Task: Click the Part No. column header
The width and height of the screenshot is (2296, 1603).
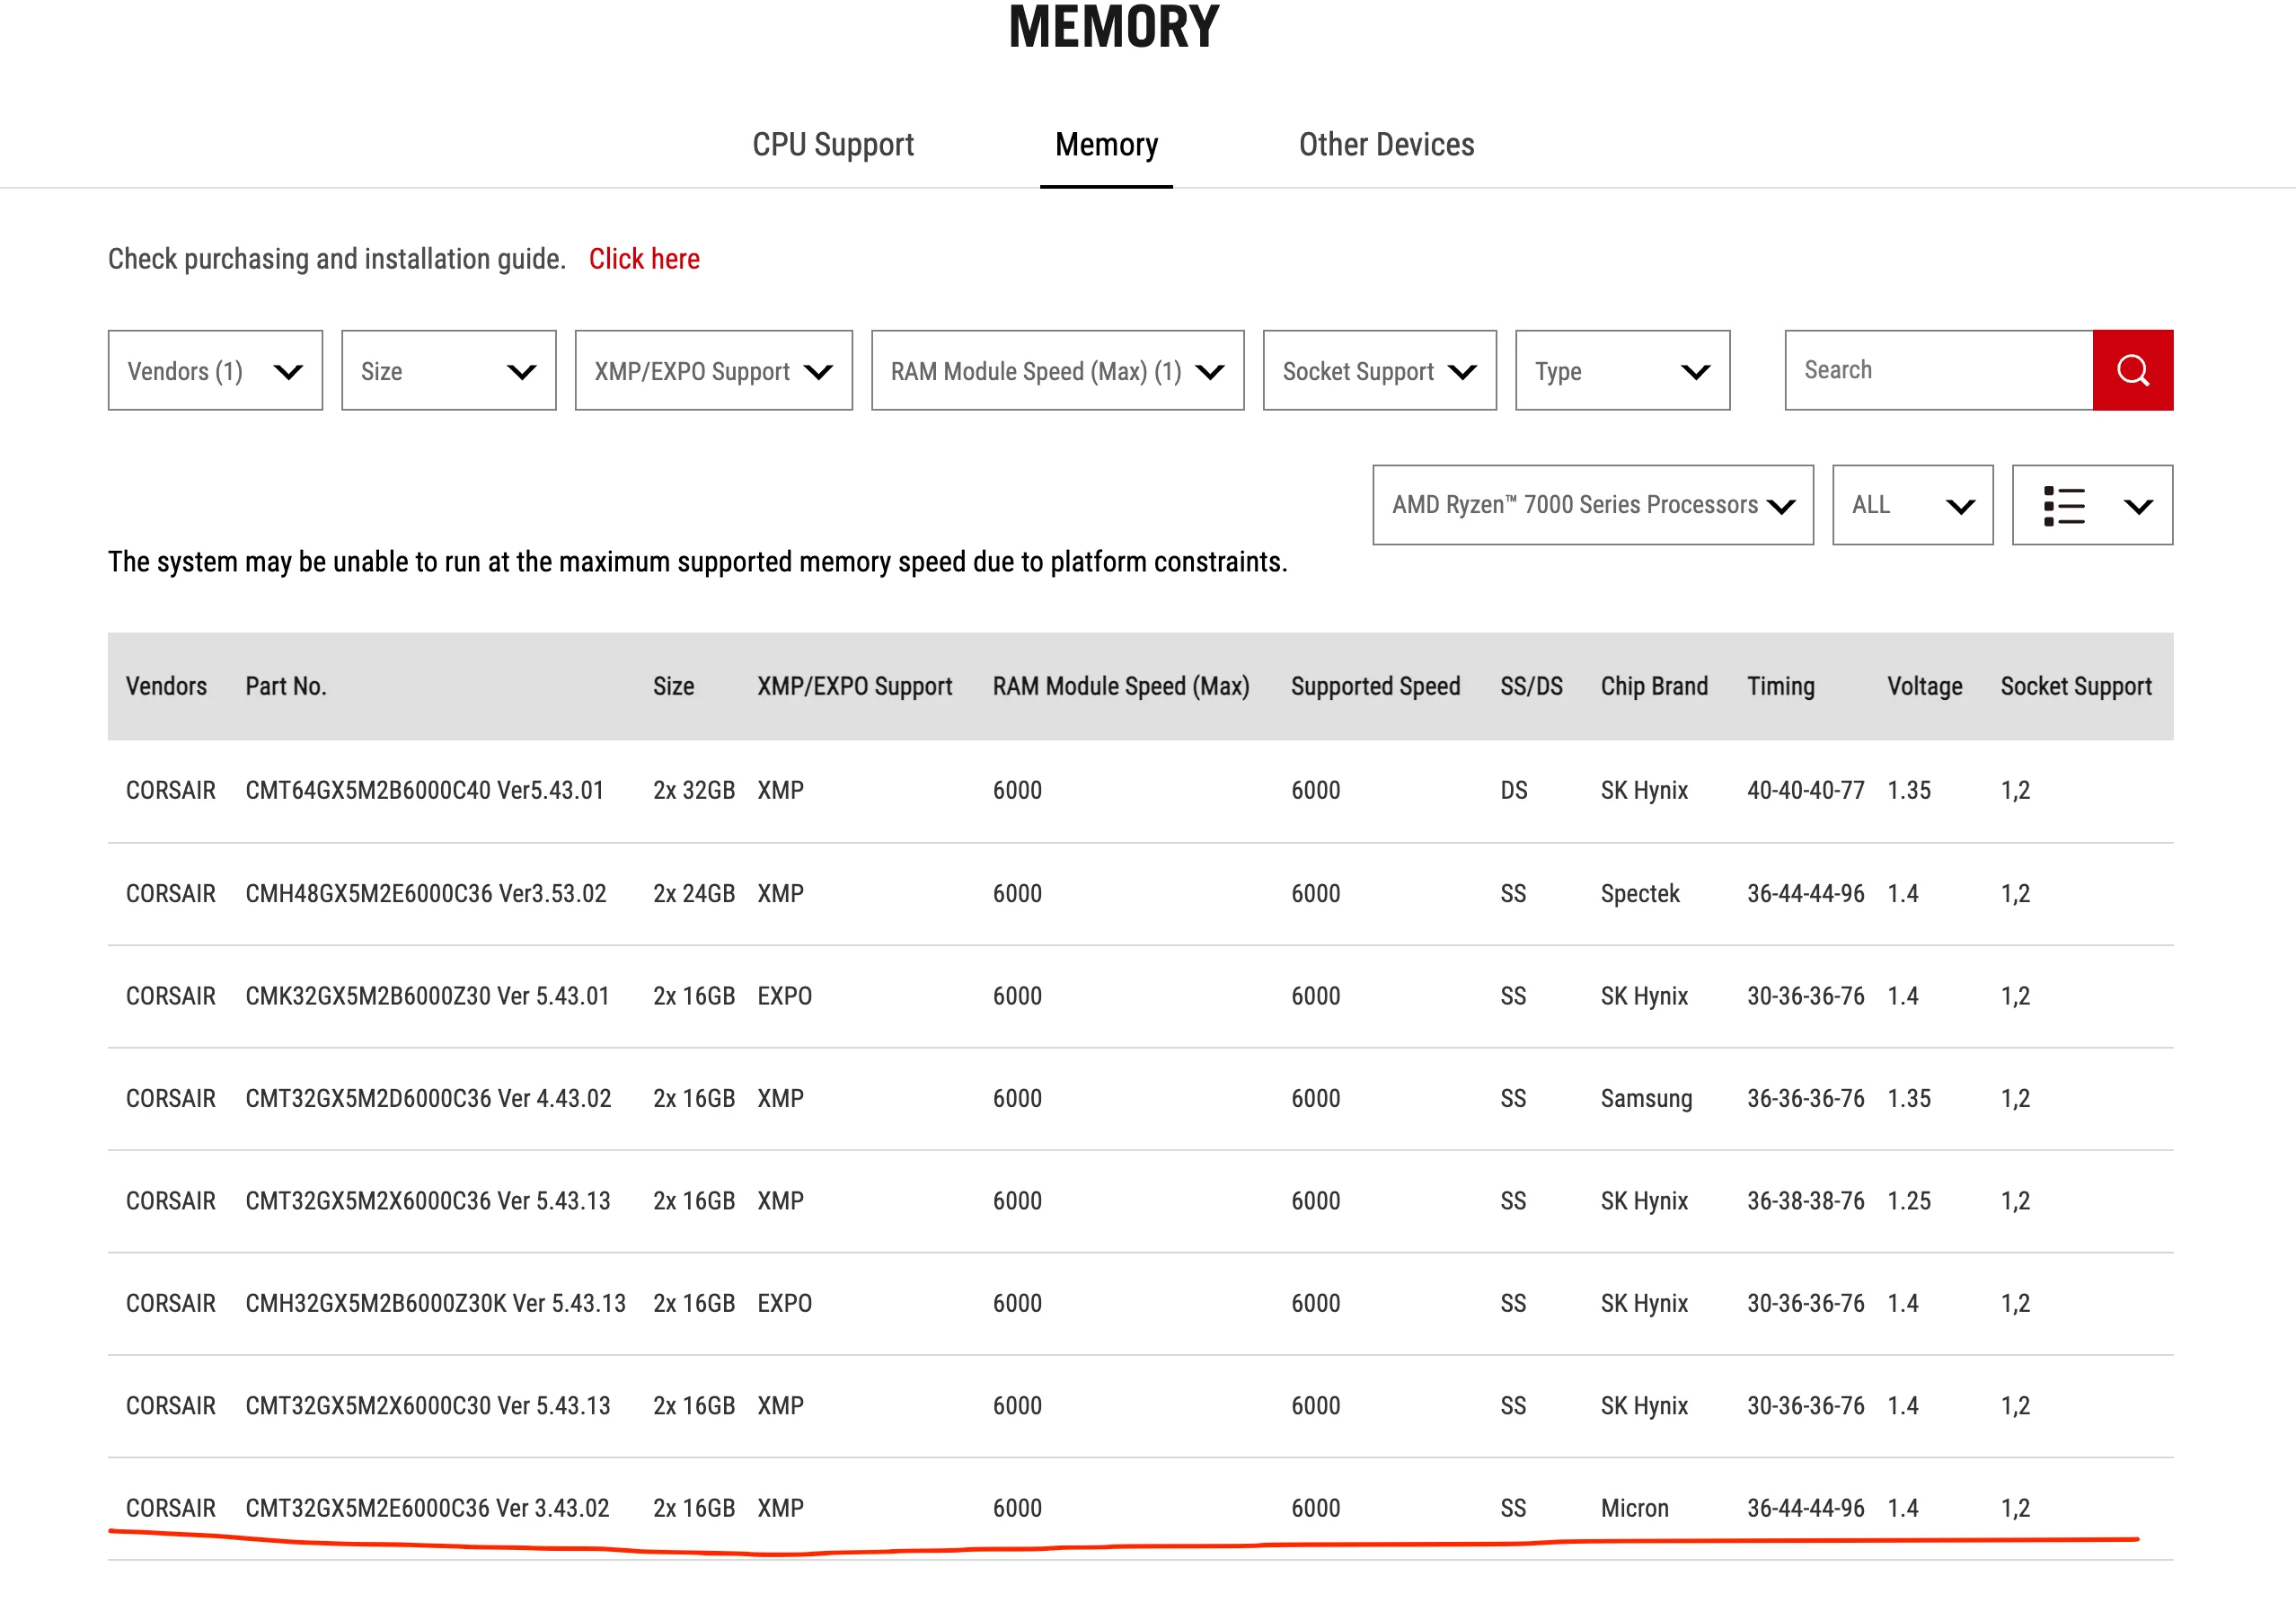Action: click(286, 686)
